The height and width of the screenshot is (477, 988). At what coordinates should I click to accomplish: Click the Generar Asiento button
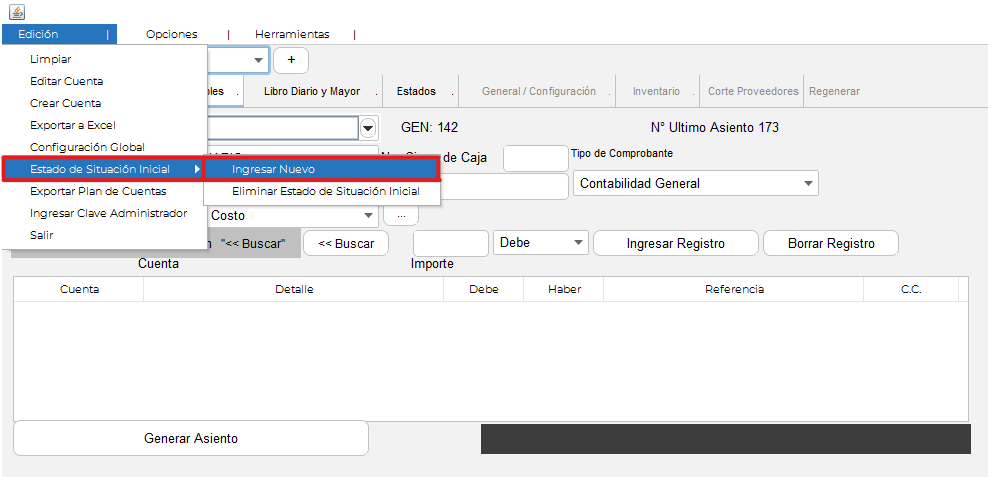pyautogui.click(x=191, y=438)
